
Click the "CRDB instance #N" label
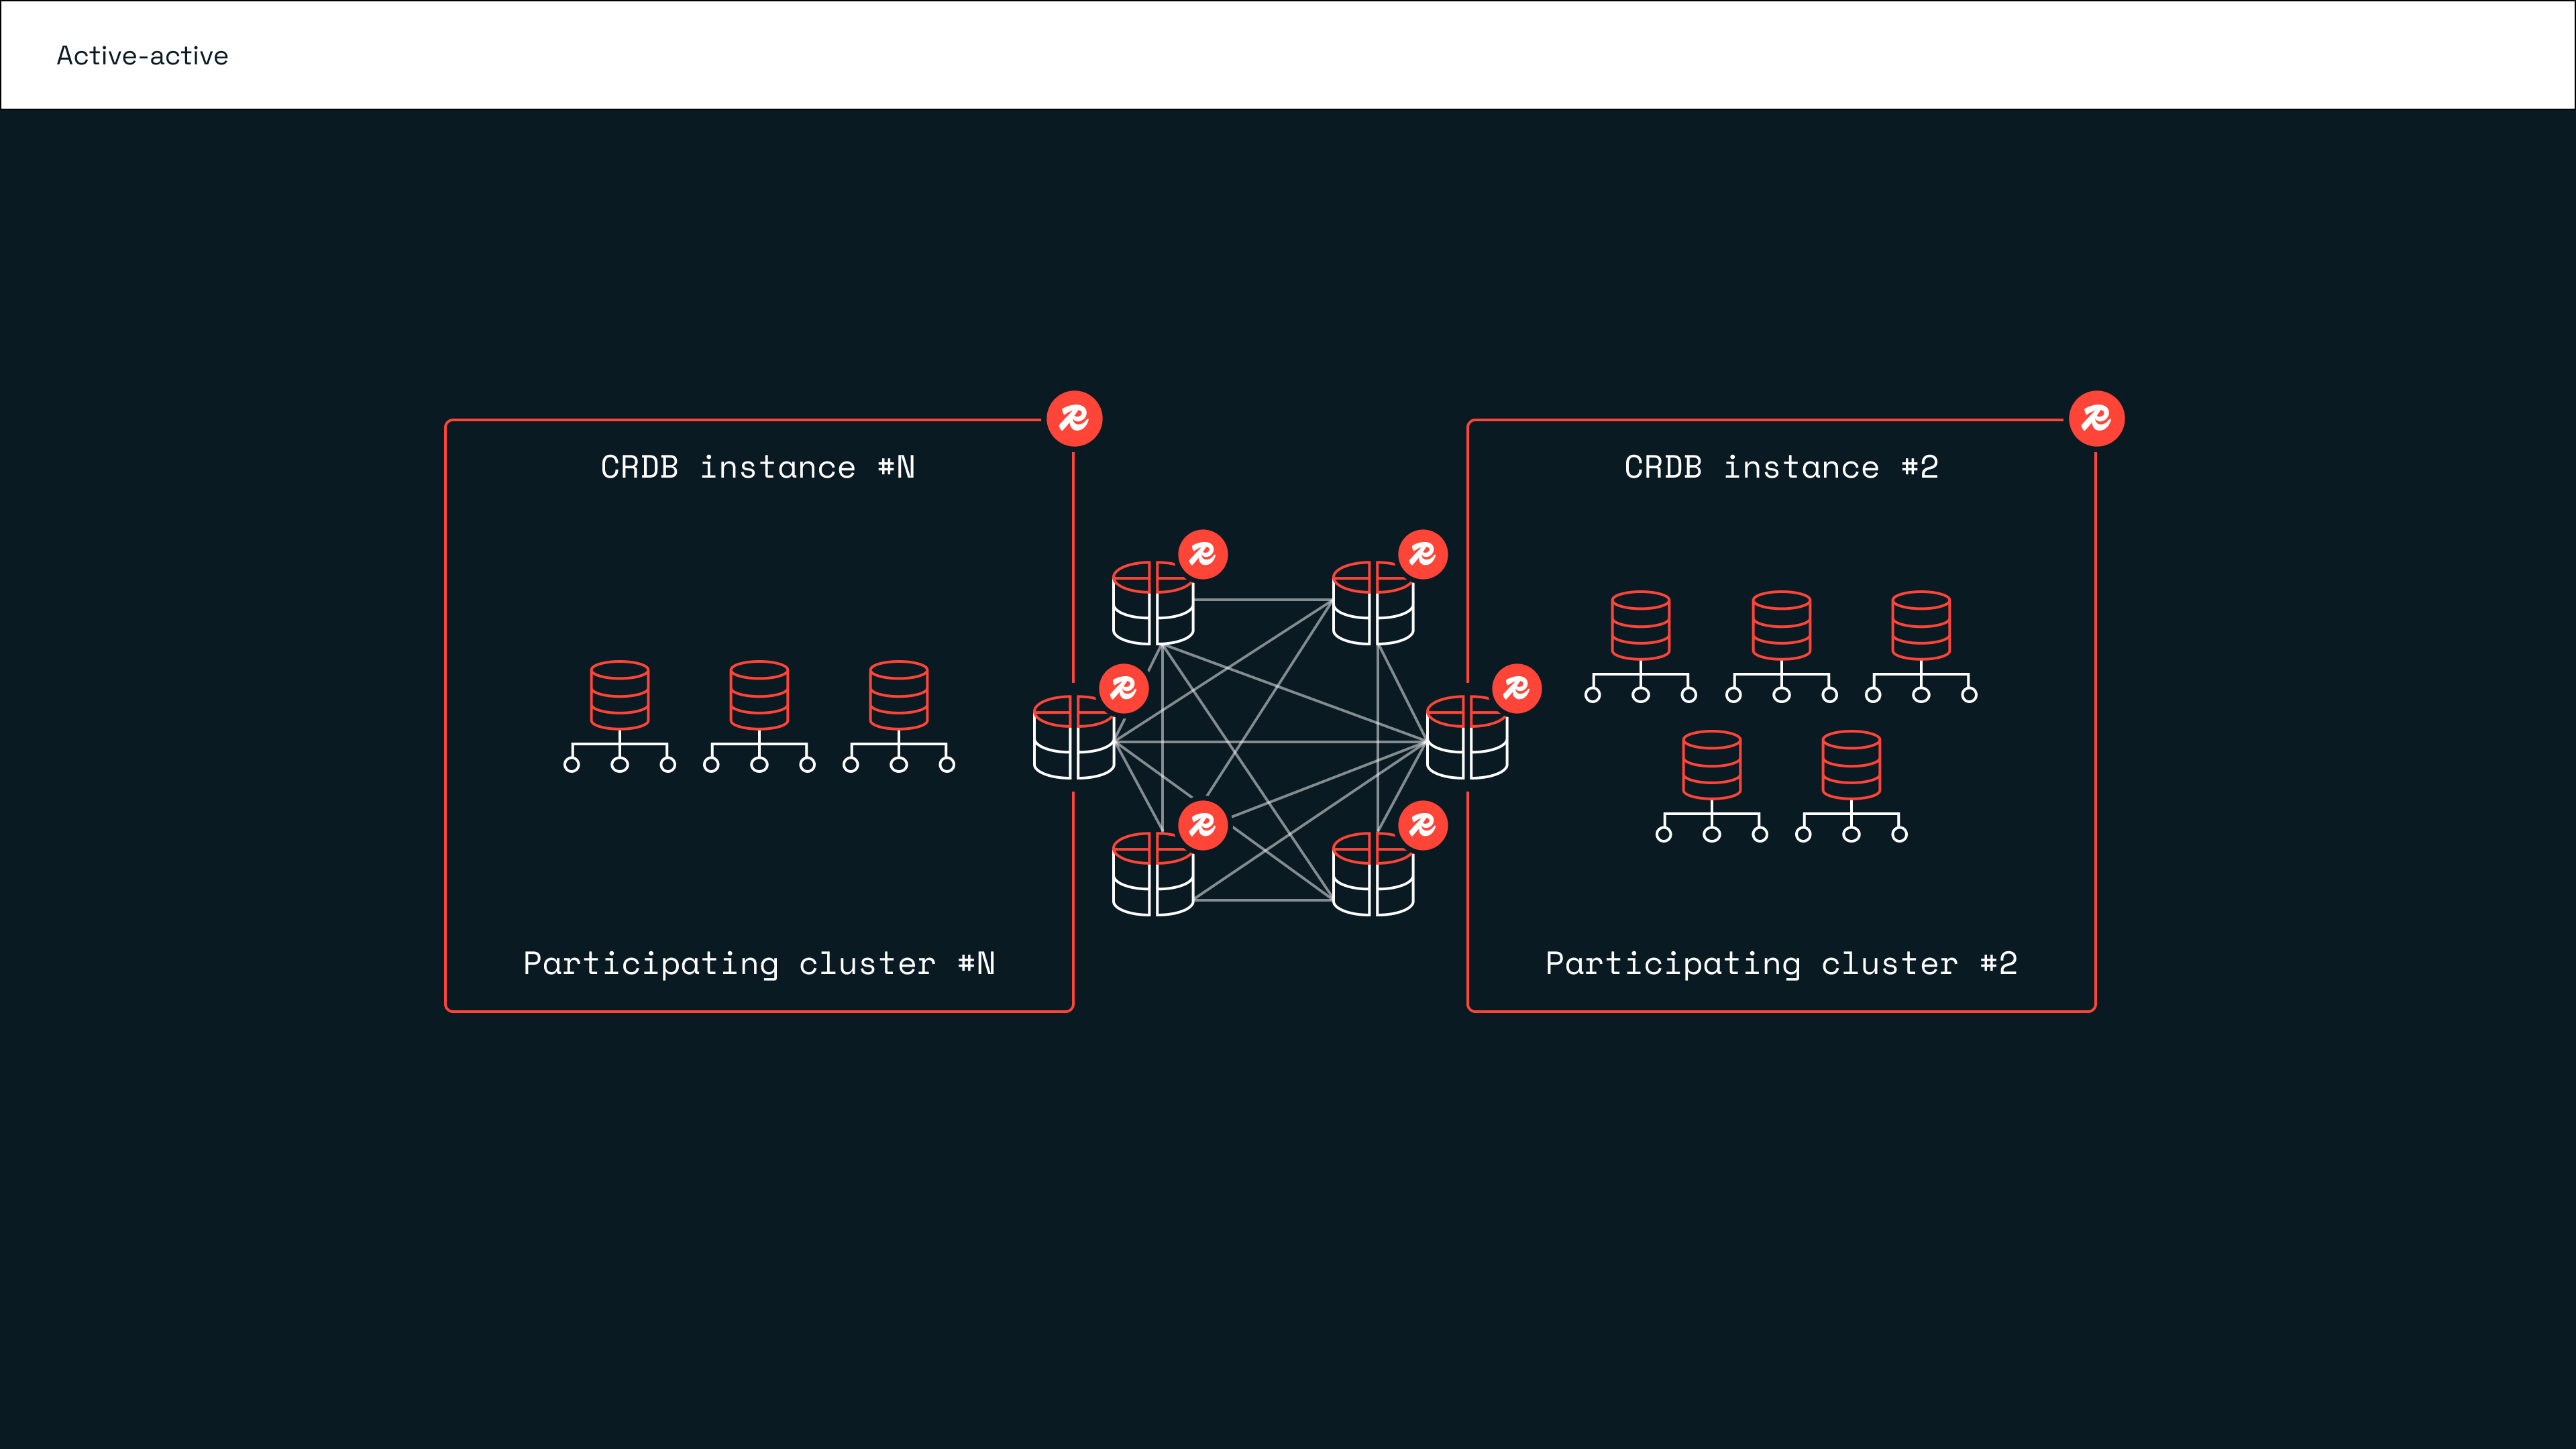tap(758, 467)
